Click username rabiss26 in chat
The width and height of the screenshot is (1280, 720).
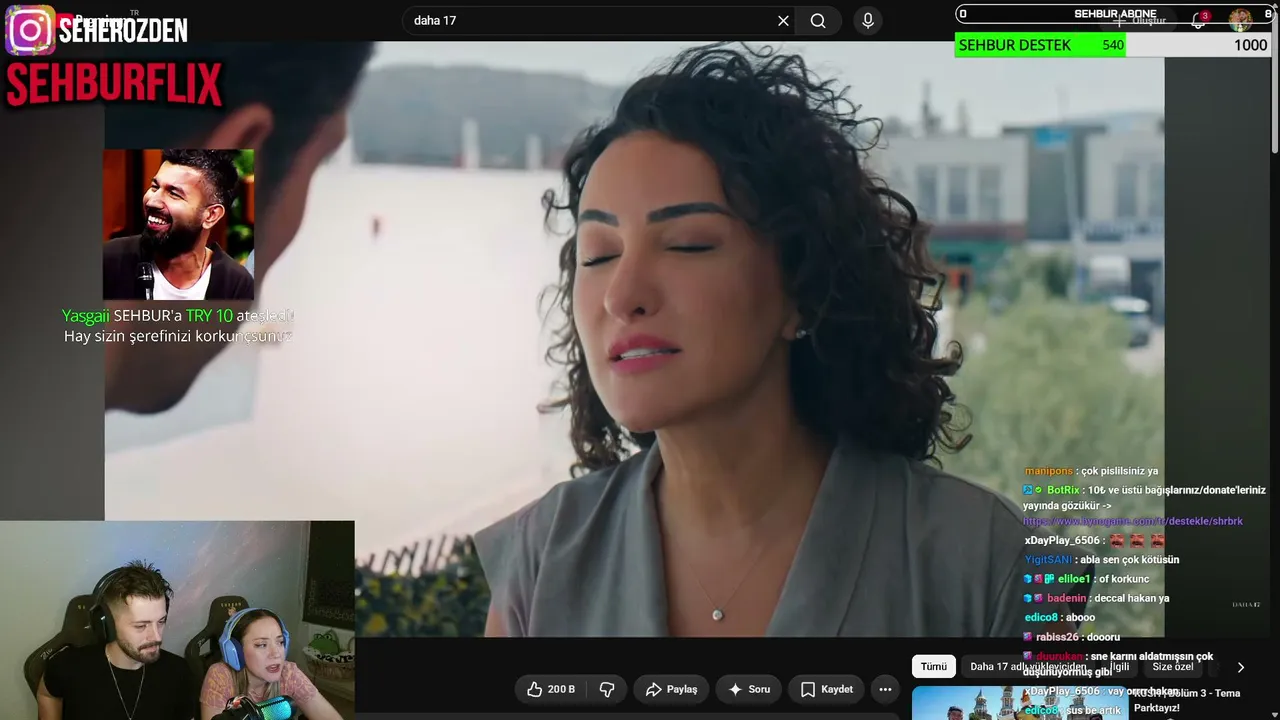(x=1057, y=637)
